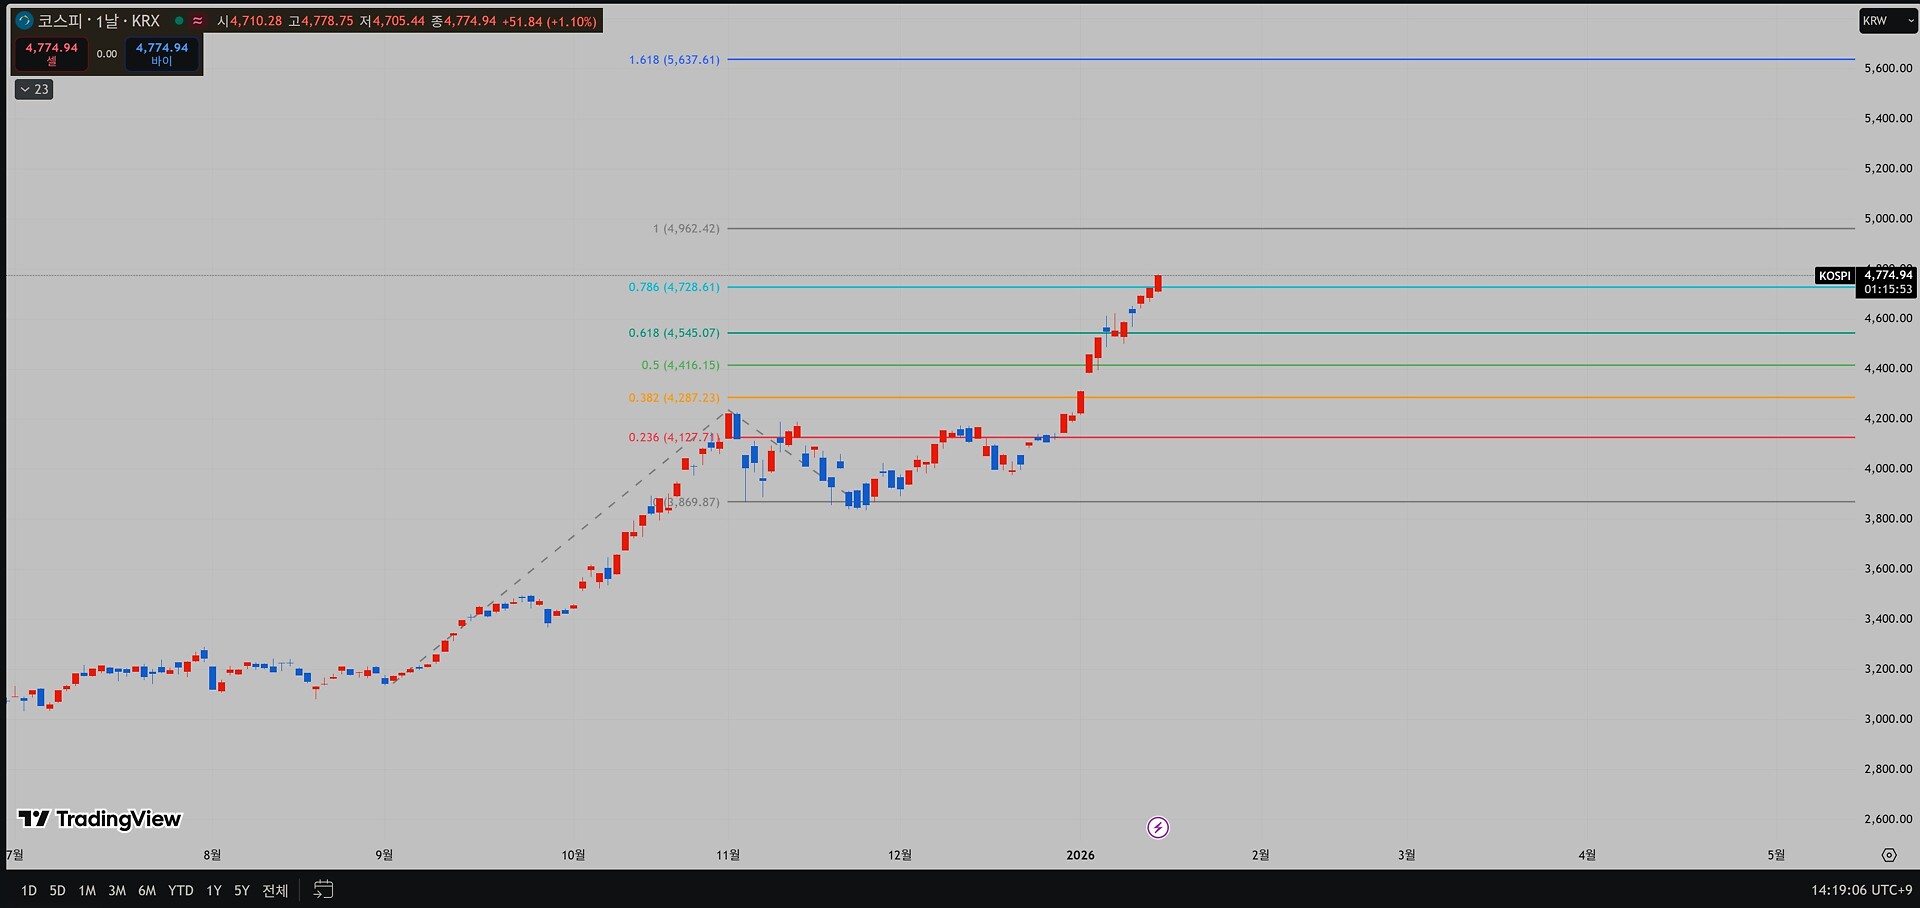Viewport: 1920px width, 908px height.
Task: Select the 0.618 Fibonacci level line
Action: (1290, 333)
